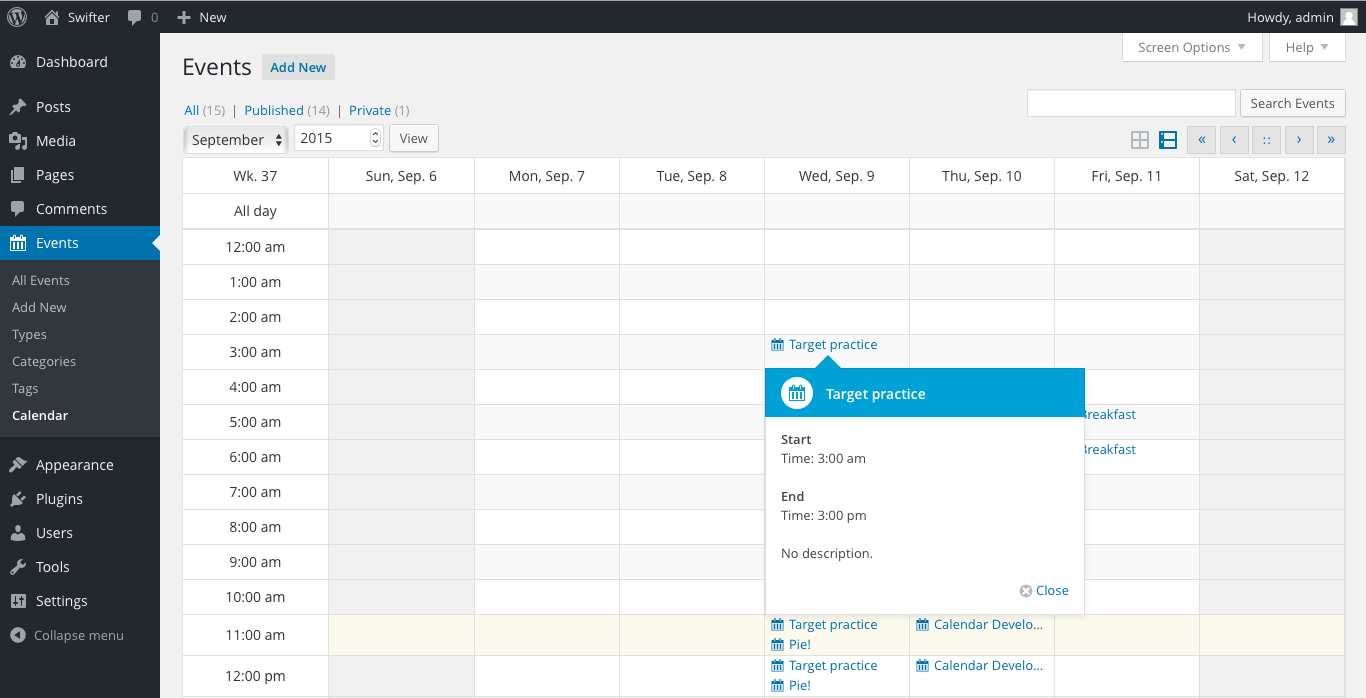Go to previous week ‹ button
Viewport: 1366px width, 698px height.
click(1234, 140)
